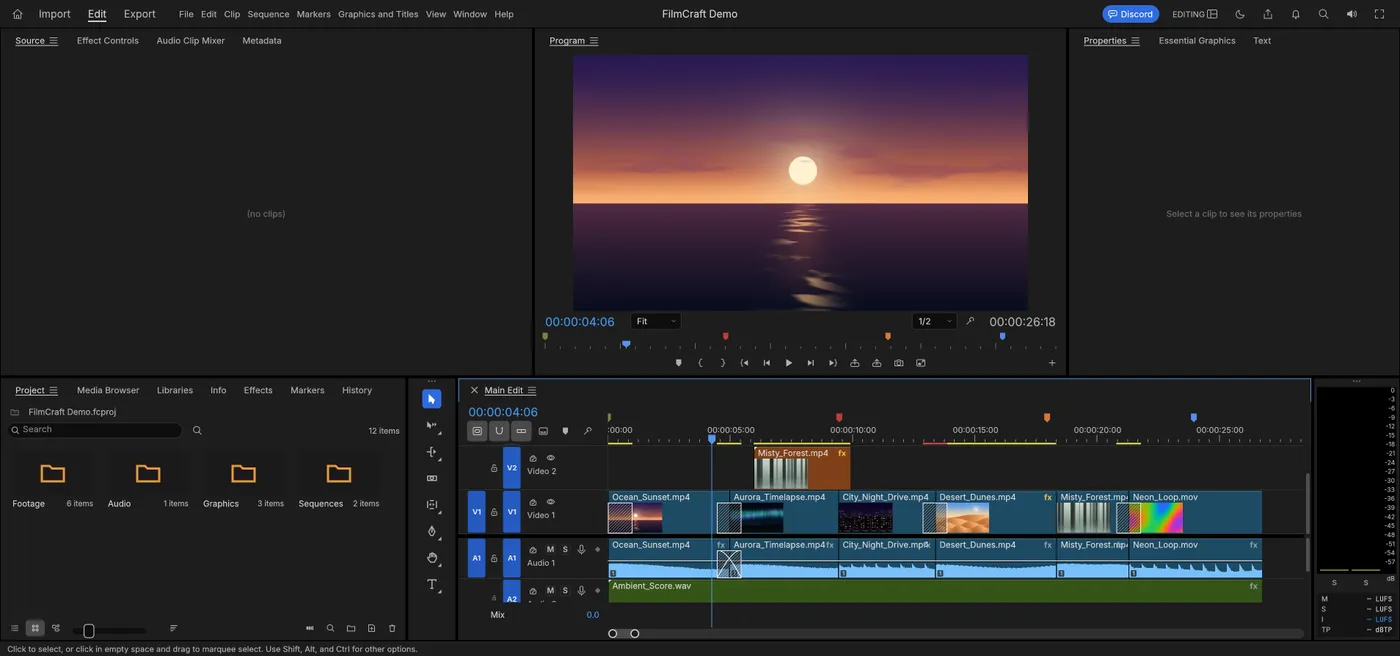Switch to the Essential Graphics tab
The image size is (1400, 656).
1197,41
